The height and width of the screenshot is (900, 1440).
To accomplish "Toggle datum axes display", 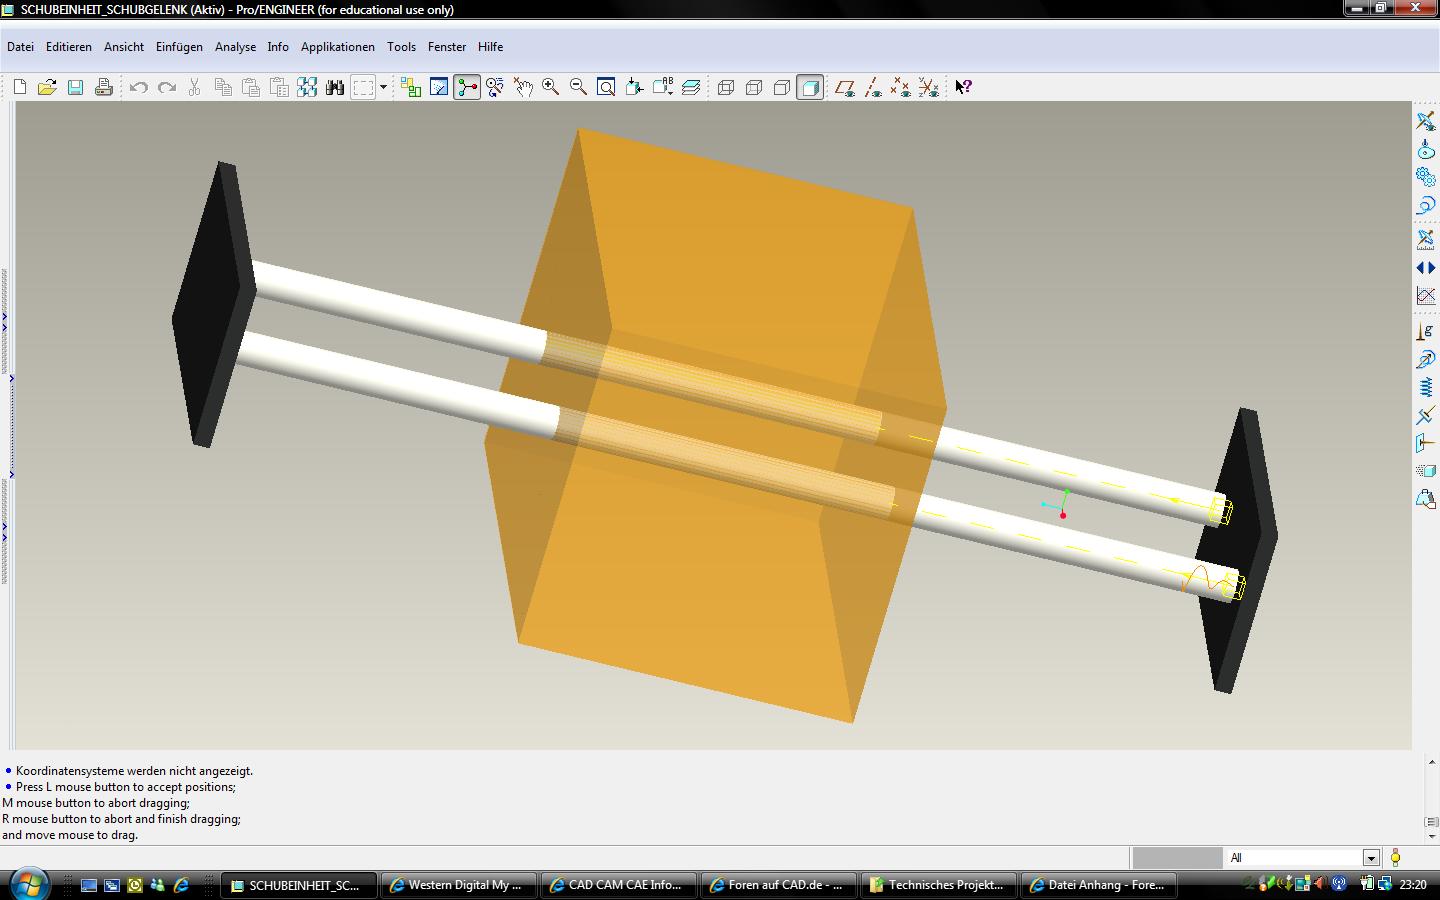I will click(x=873, y=87).
